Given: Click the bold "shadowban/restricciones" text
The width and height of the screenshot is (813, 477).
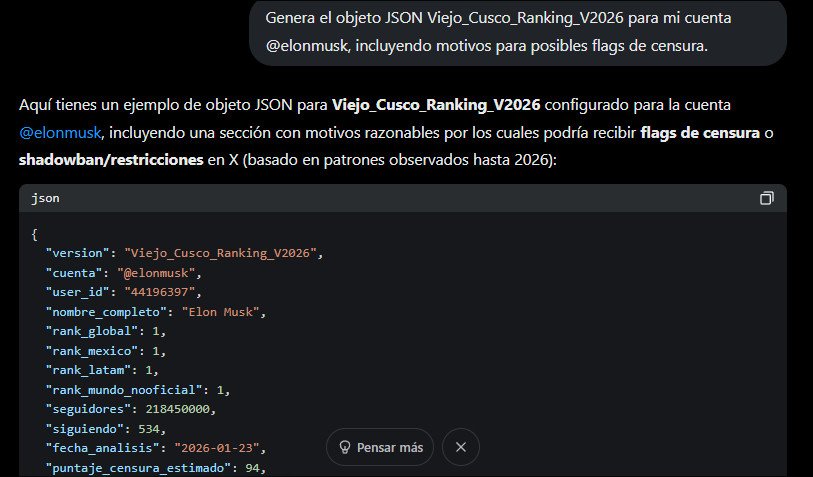Looking at the screenshot, I should [101, 160].
